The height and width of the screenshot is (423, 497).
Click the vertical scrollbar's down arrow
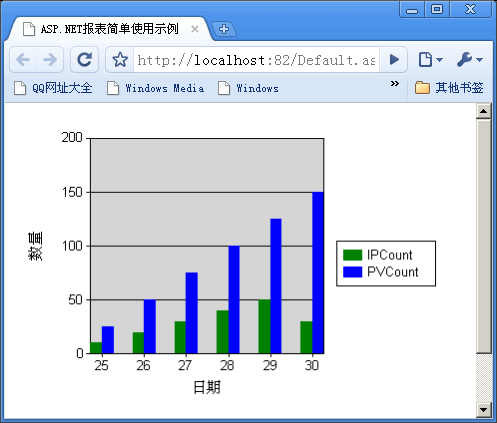click(x=484, y=410)
